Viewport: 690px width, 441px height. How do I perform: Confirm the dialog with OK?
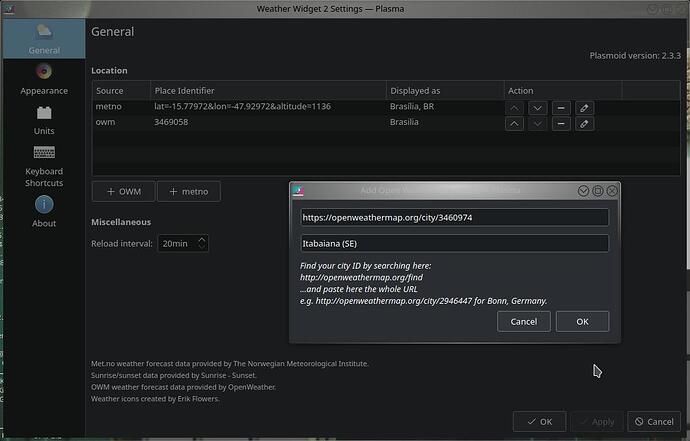coord(582,322)
